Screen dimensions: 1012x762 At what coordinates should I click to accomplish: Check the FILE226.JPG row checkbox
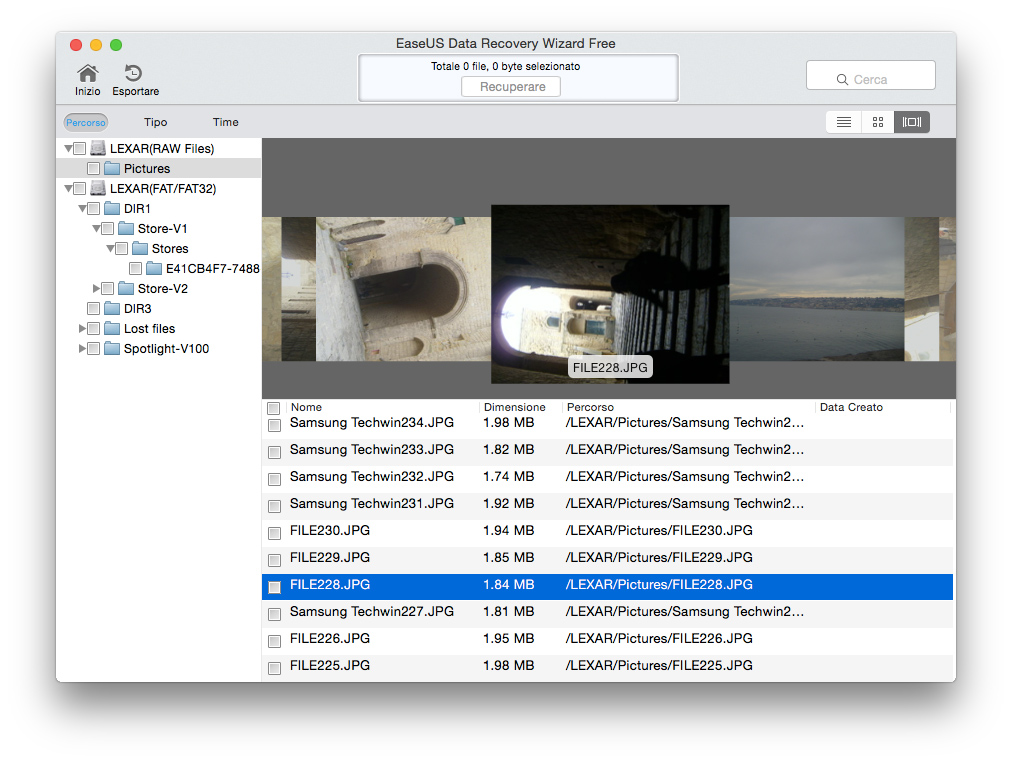coord(274,641)
